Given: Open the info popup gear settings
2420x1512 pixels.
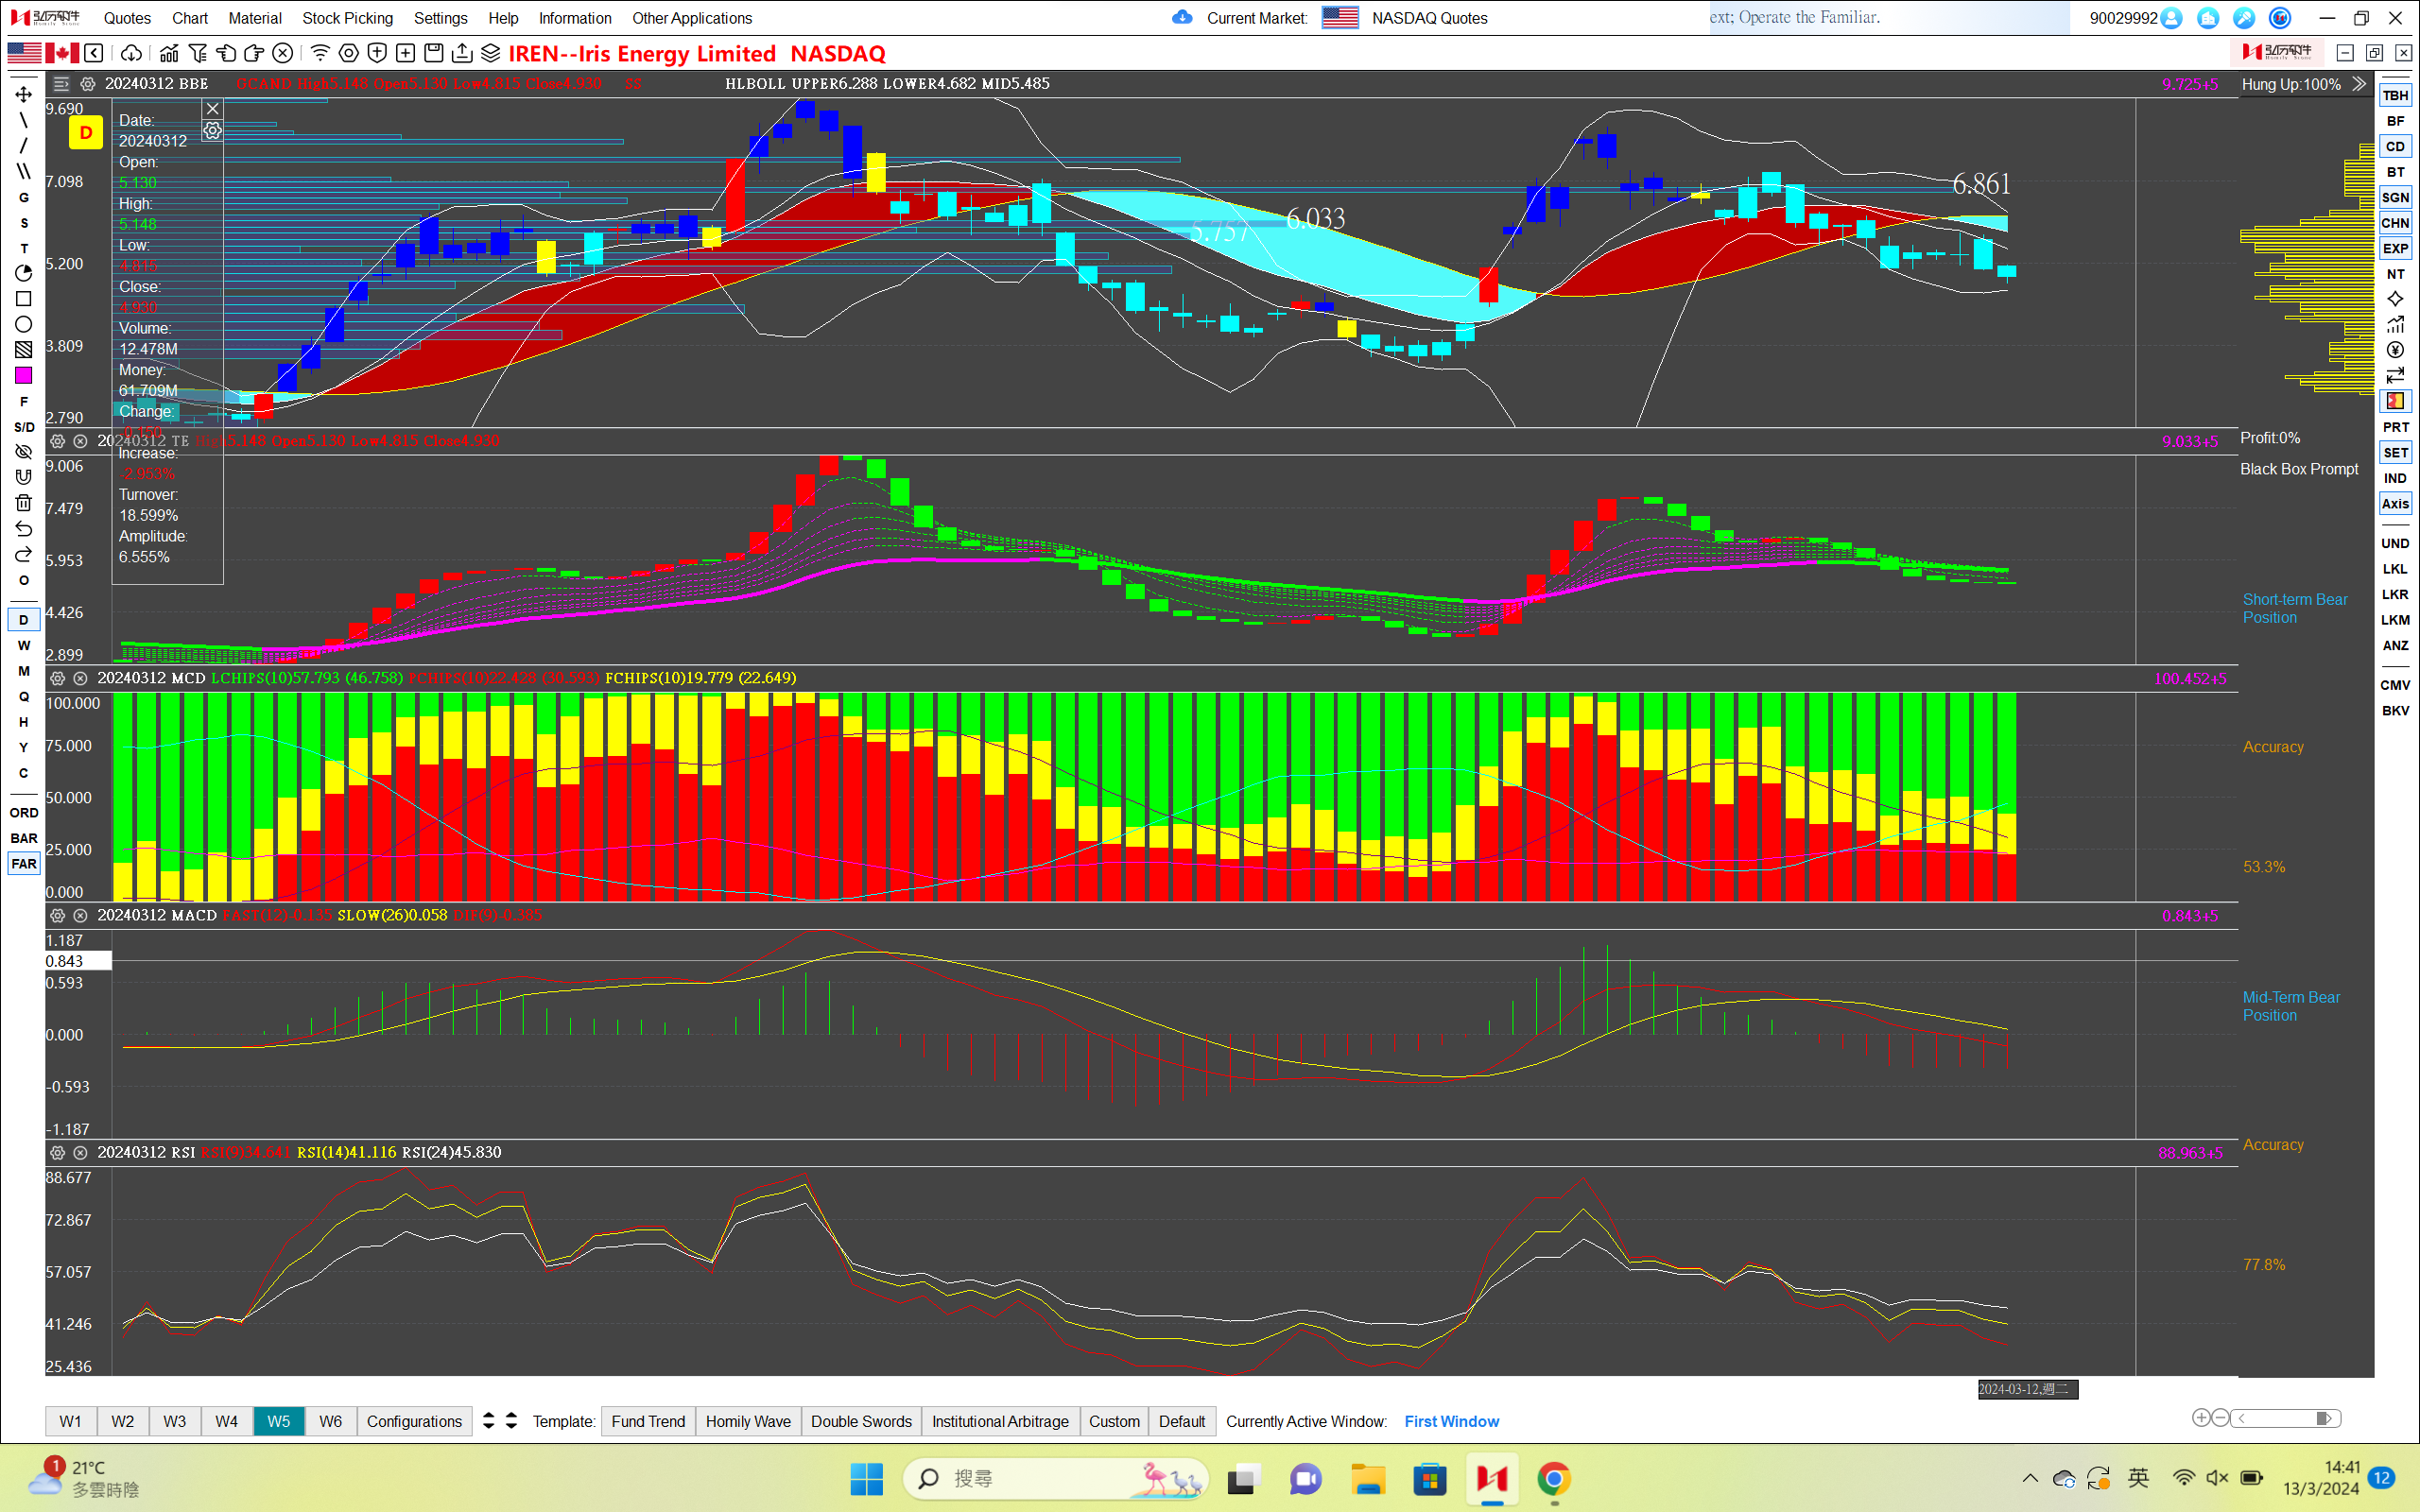Looking at the screenshot, I should 212,131.
